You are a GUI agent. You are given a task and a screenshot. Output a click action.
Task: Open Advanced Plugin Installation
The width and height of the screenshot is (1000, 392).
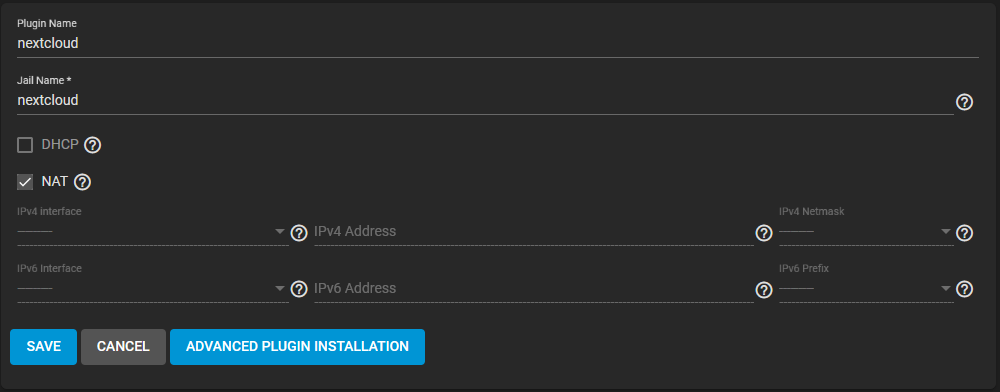click(x=297, y=347)
